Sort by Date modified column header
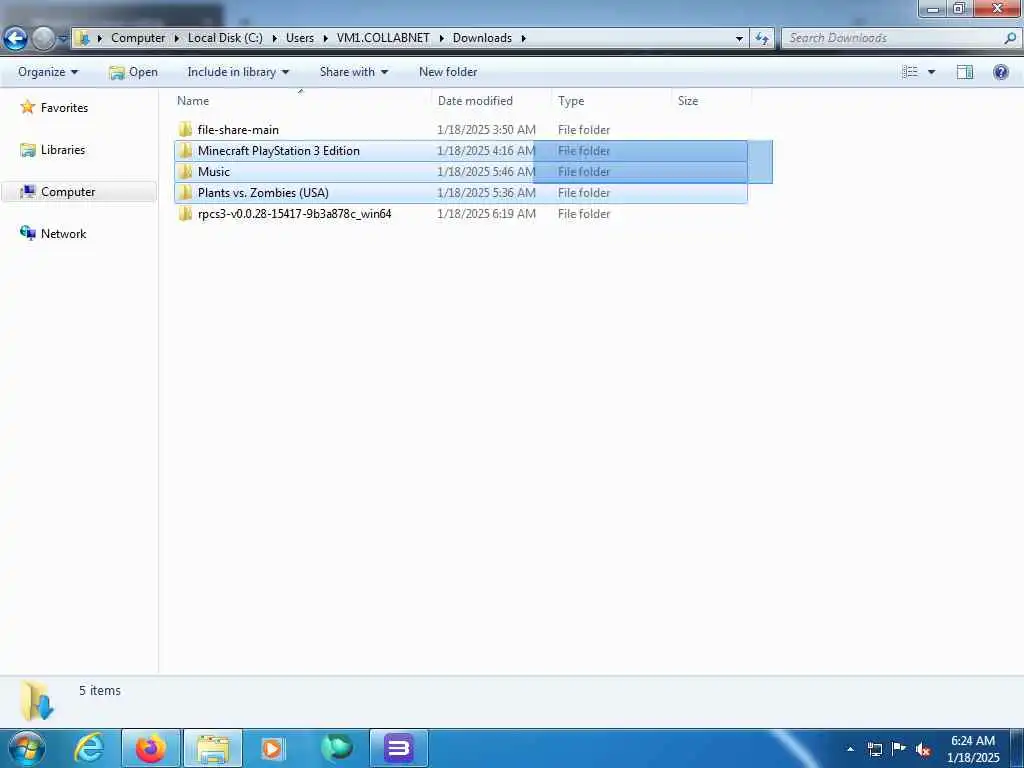1024x768 pixels. (x=475, y=101)
